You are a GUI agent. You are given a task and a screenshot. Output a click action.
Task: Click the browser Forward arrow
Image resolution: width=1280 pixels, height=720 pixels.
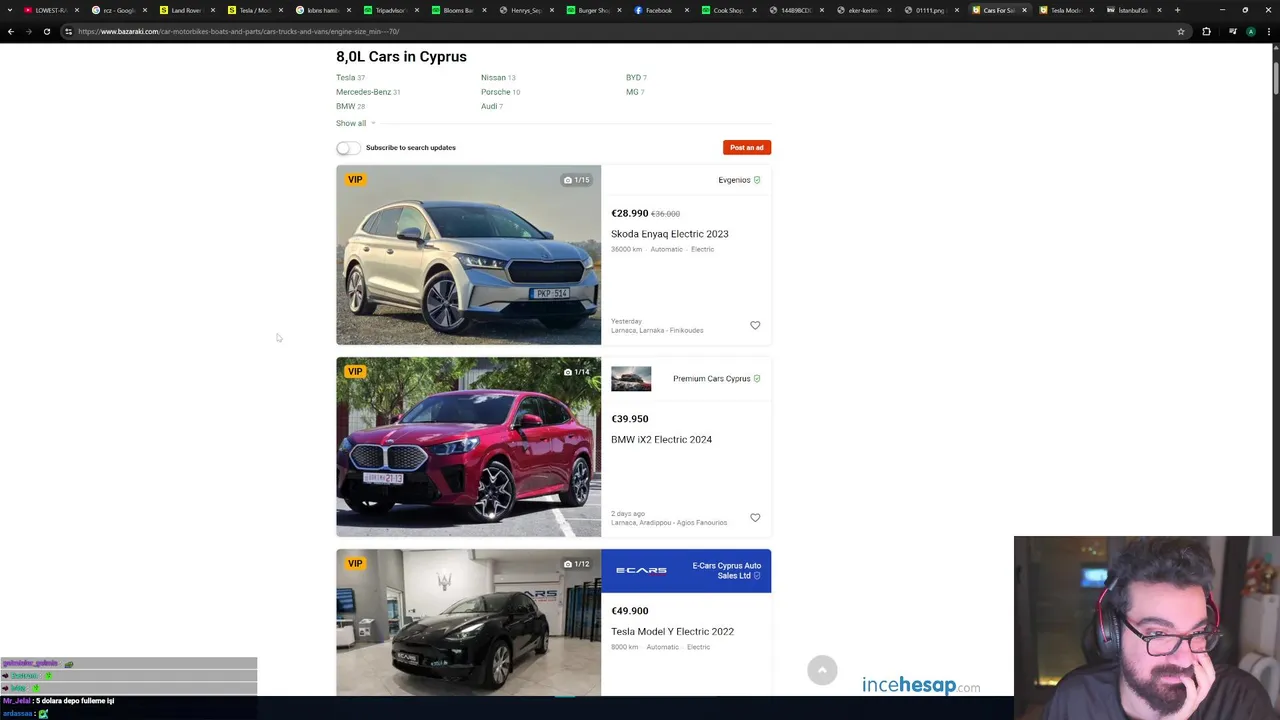coord(28,31)
